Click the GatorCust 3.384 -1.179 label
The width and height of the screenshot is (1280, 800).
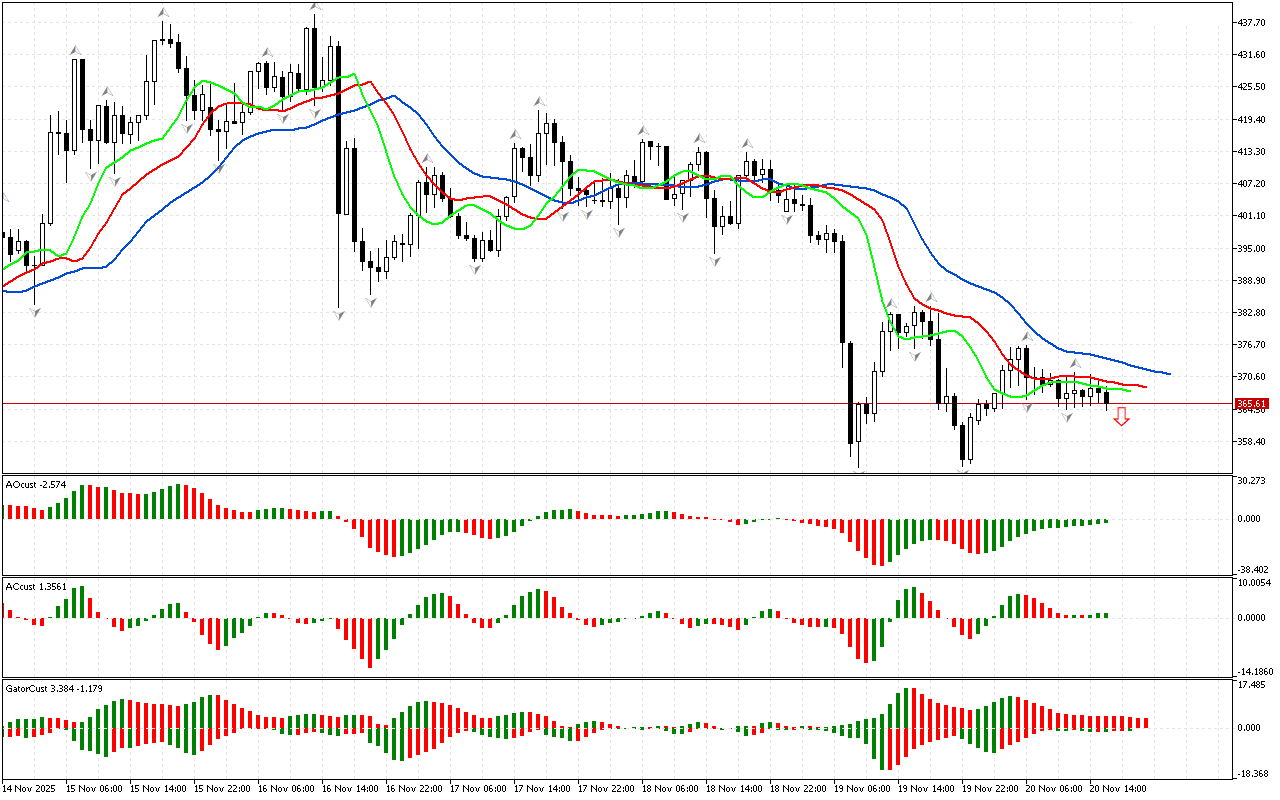[x=54, y=688]
